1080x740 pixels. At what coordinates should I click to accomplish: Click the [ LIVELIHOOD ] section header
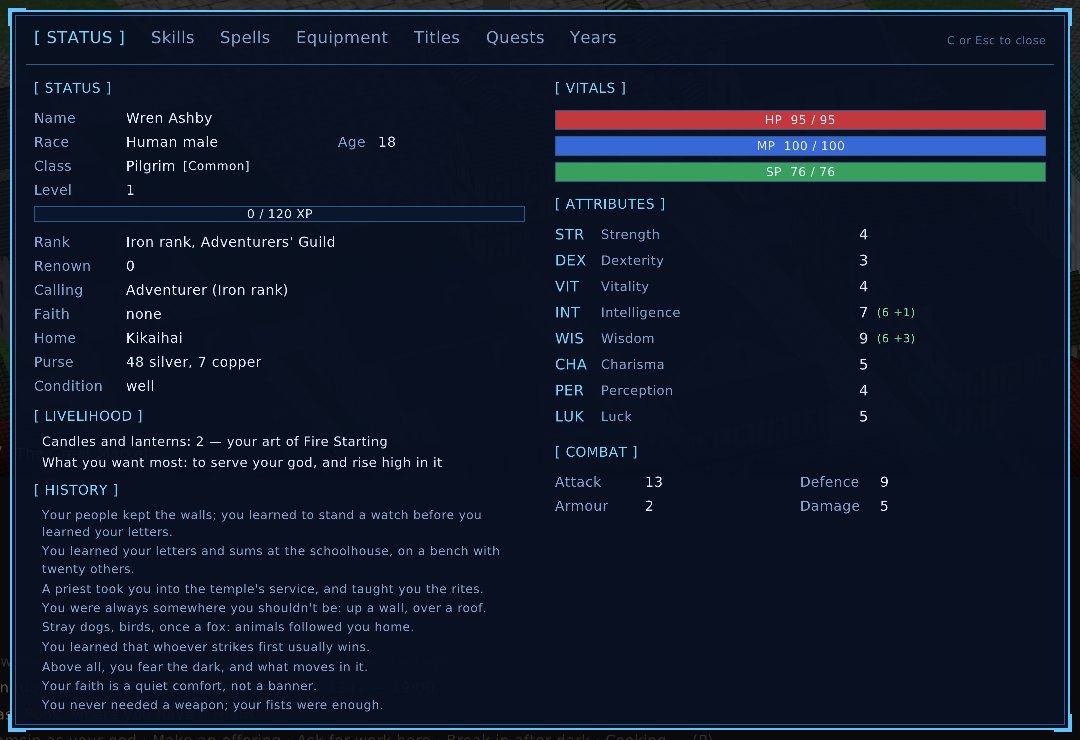pyautogui.click(x=88, y=416)
